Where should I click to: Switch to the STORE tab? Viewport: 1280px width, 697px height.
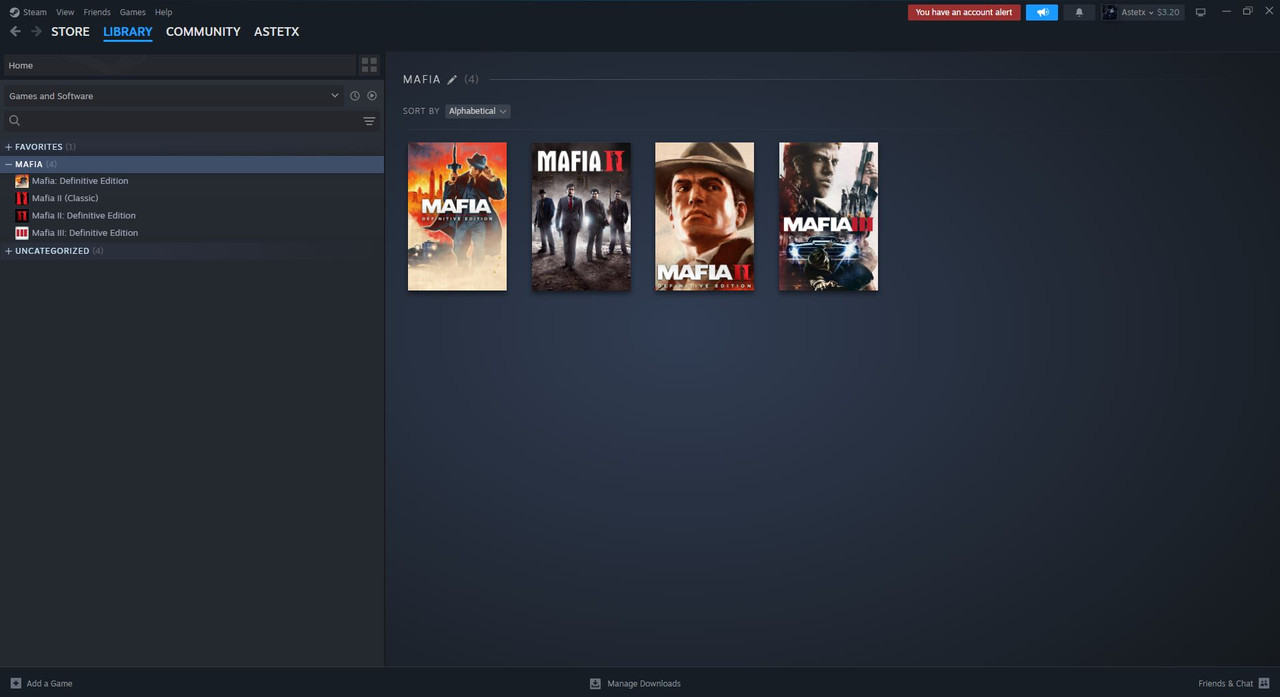click(x=70, y=32)
